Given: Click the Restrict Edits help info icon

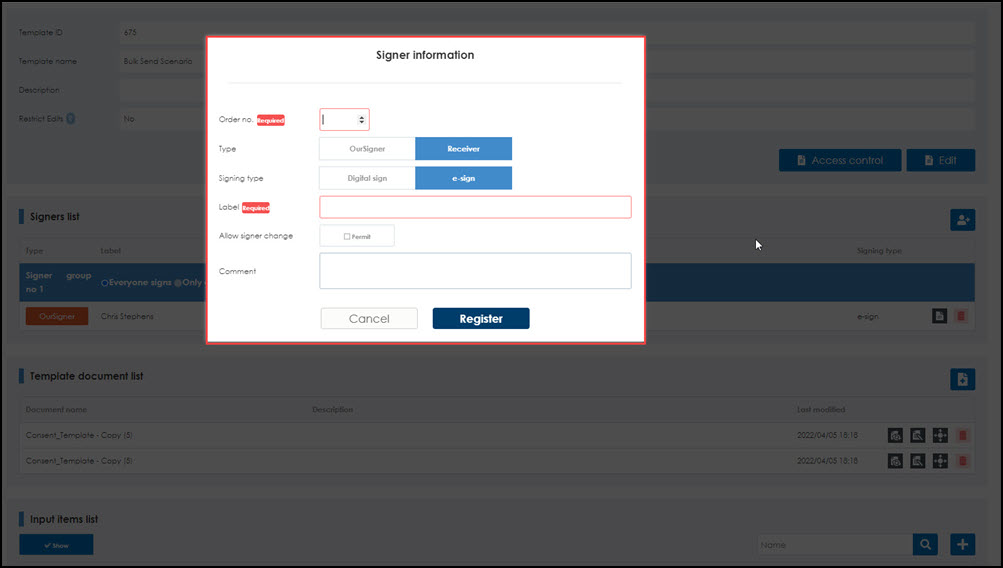Looking at the screenshot, I should pos(70,118).
